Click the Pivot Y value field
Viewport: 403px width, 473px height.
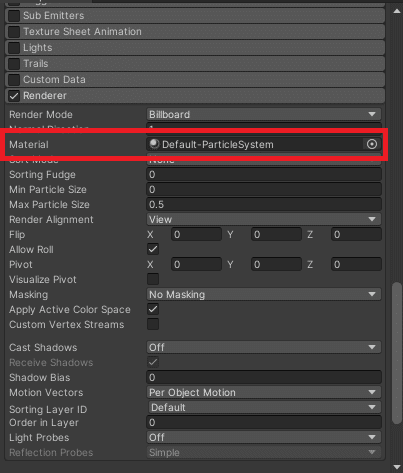[x=276, y=264]
